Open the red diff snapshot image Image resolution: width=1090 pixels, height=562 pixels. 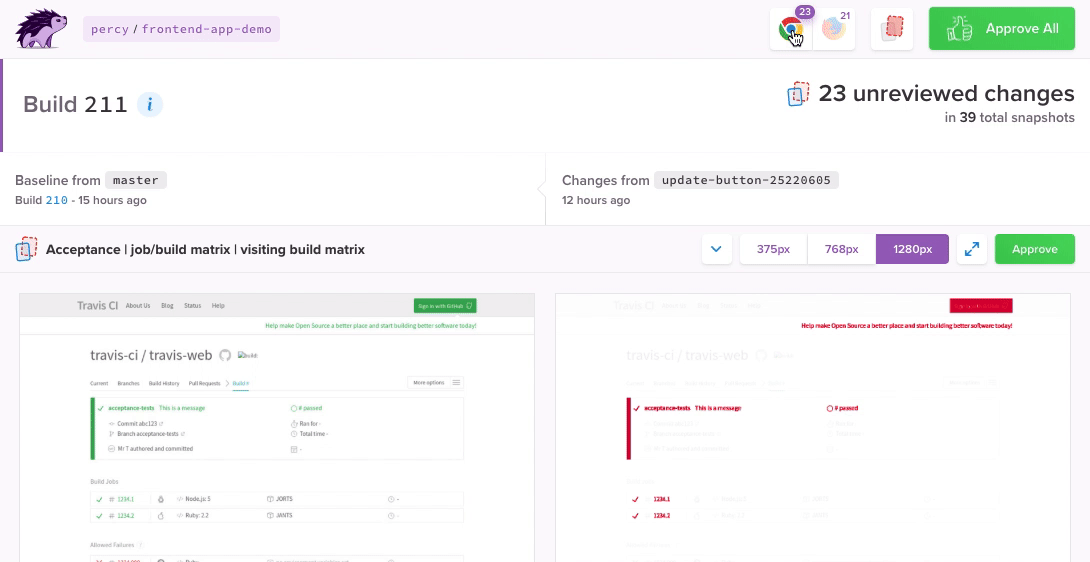[813, 427]
